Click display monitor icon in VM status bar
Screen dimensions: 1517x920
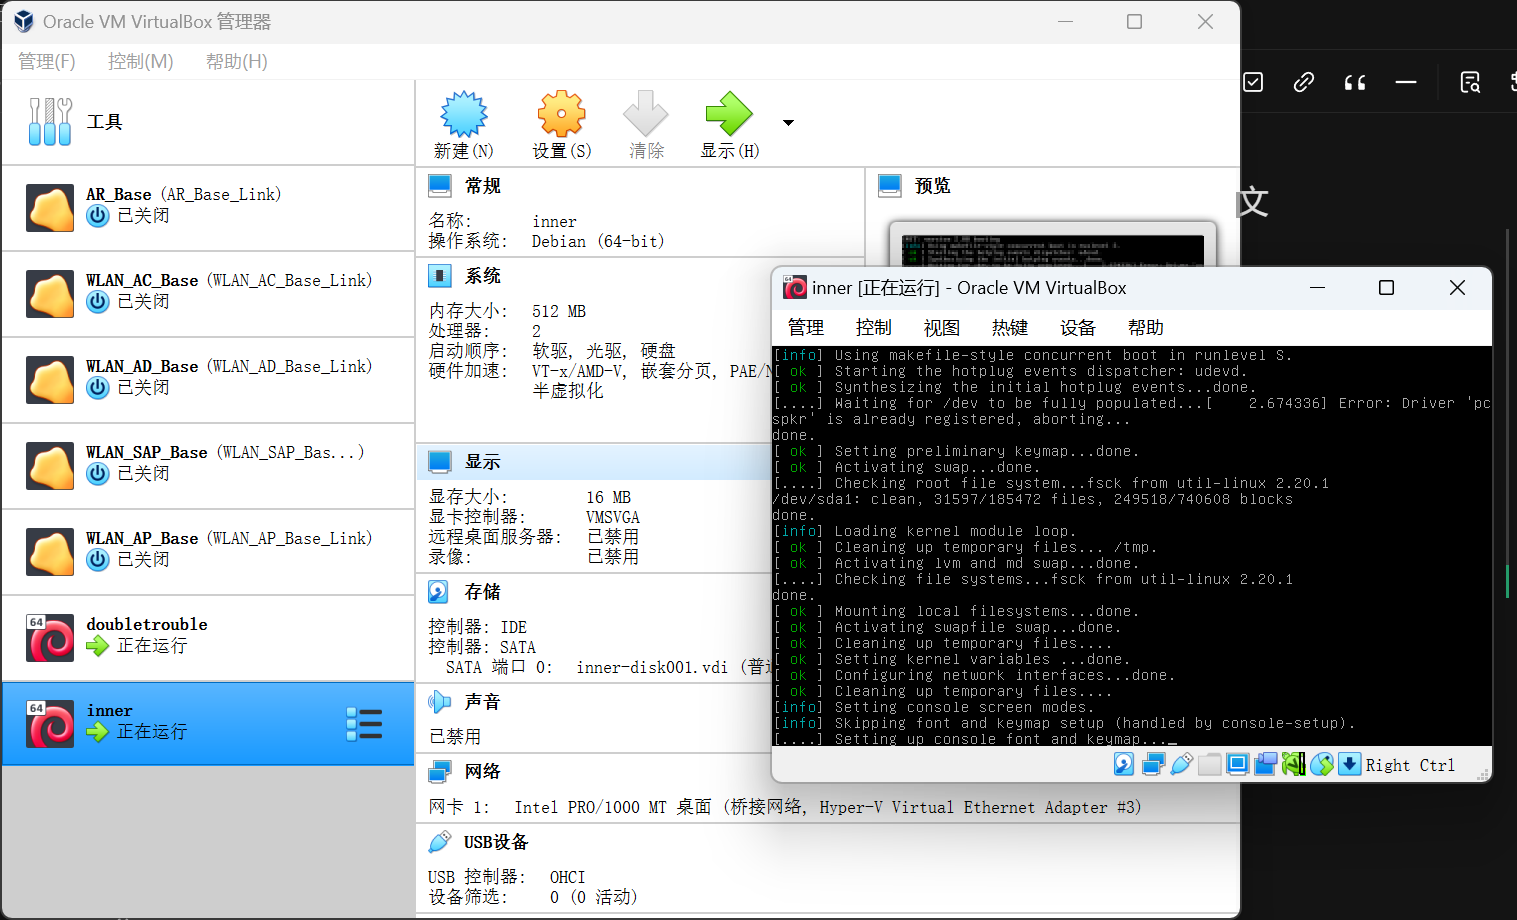pos(1237,764)
